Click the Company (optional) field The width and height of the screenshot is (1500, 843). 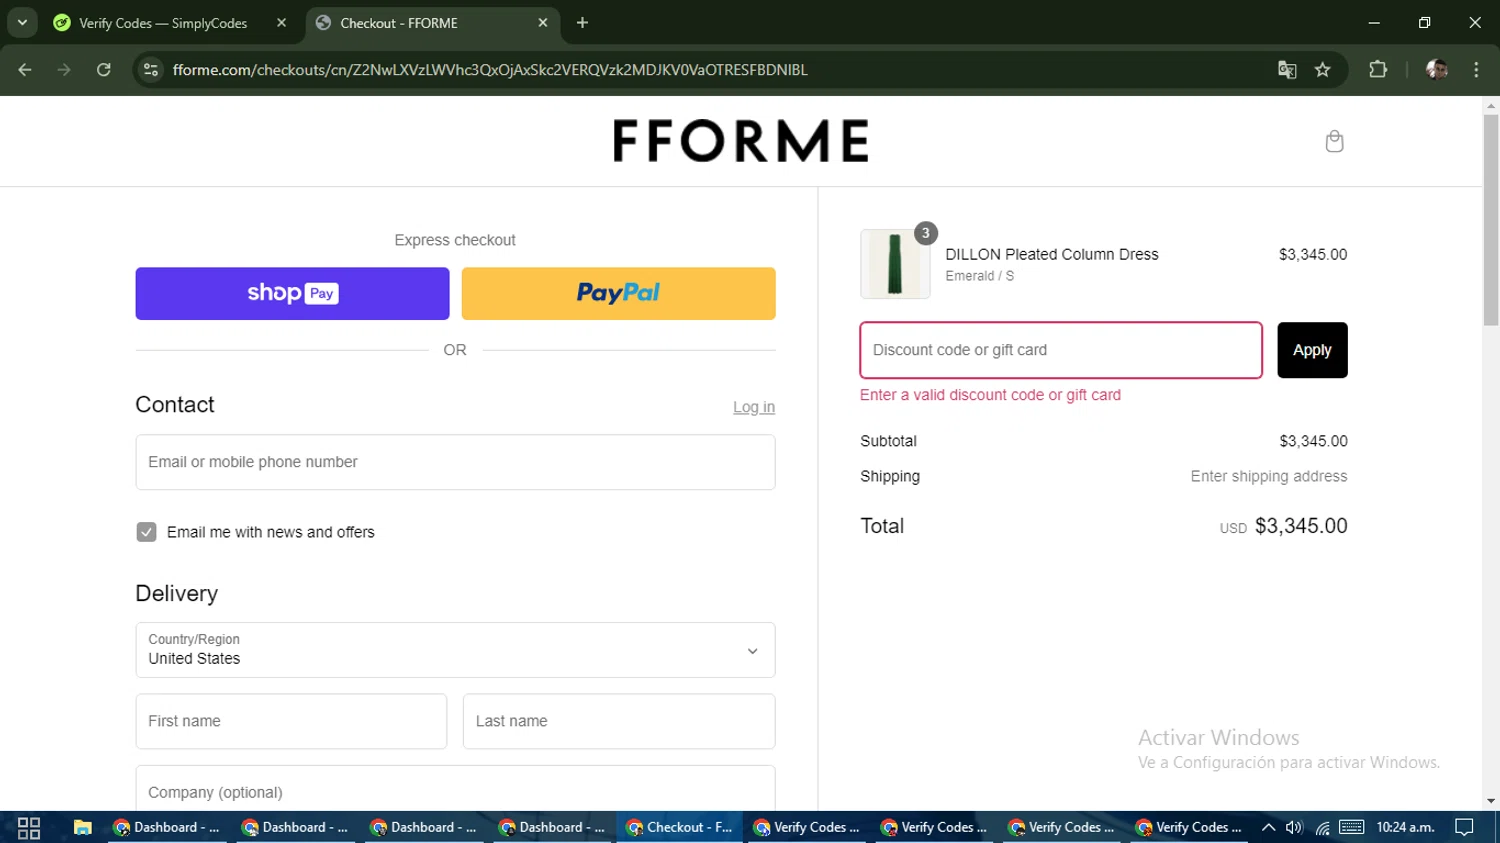point(455,789)
